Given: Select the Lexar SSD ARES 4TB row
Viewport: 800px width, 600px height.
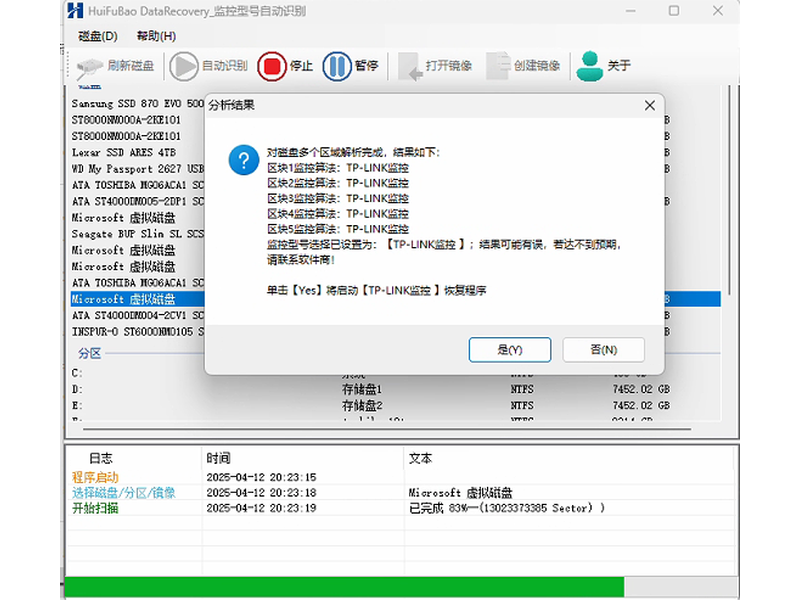Looking at the screenshot, I should 138,153.
